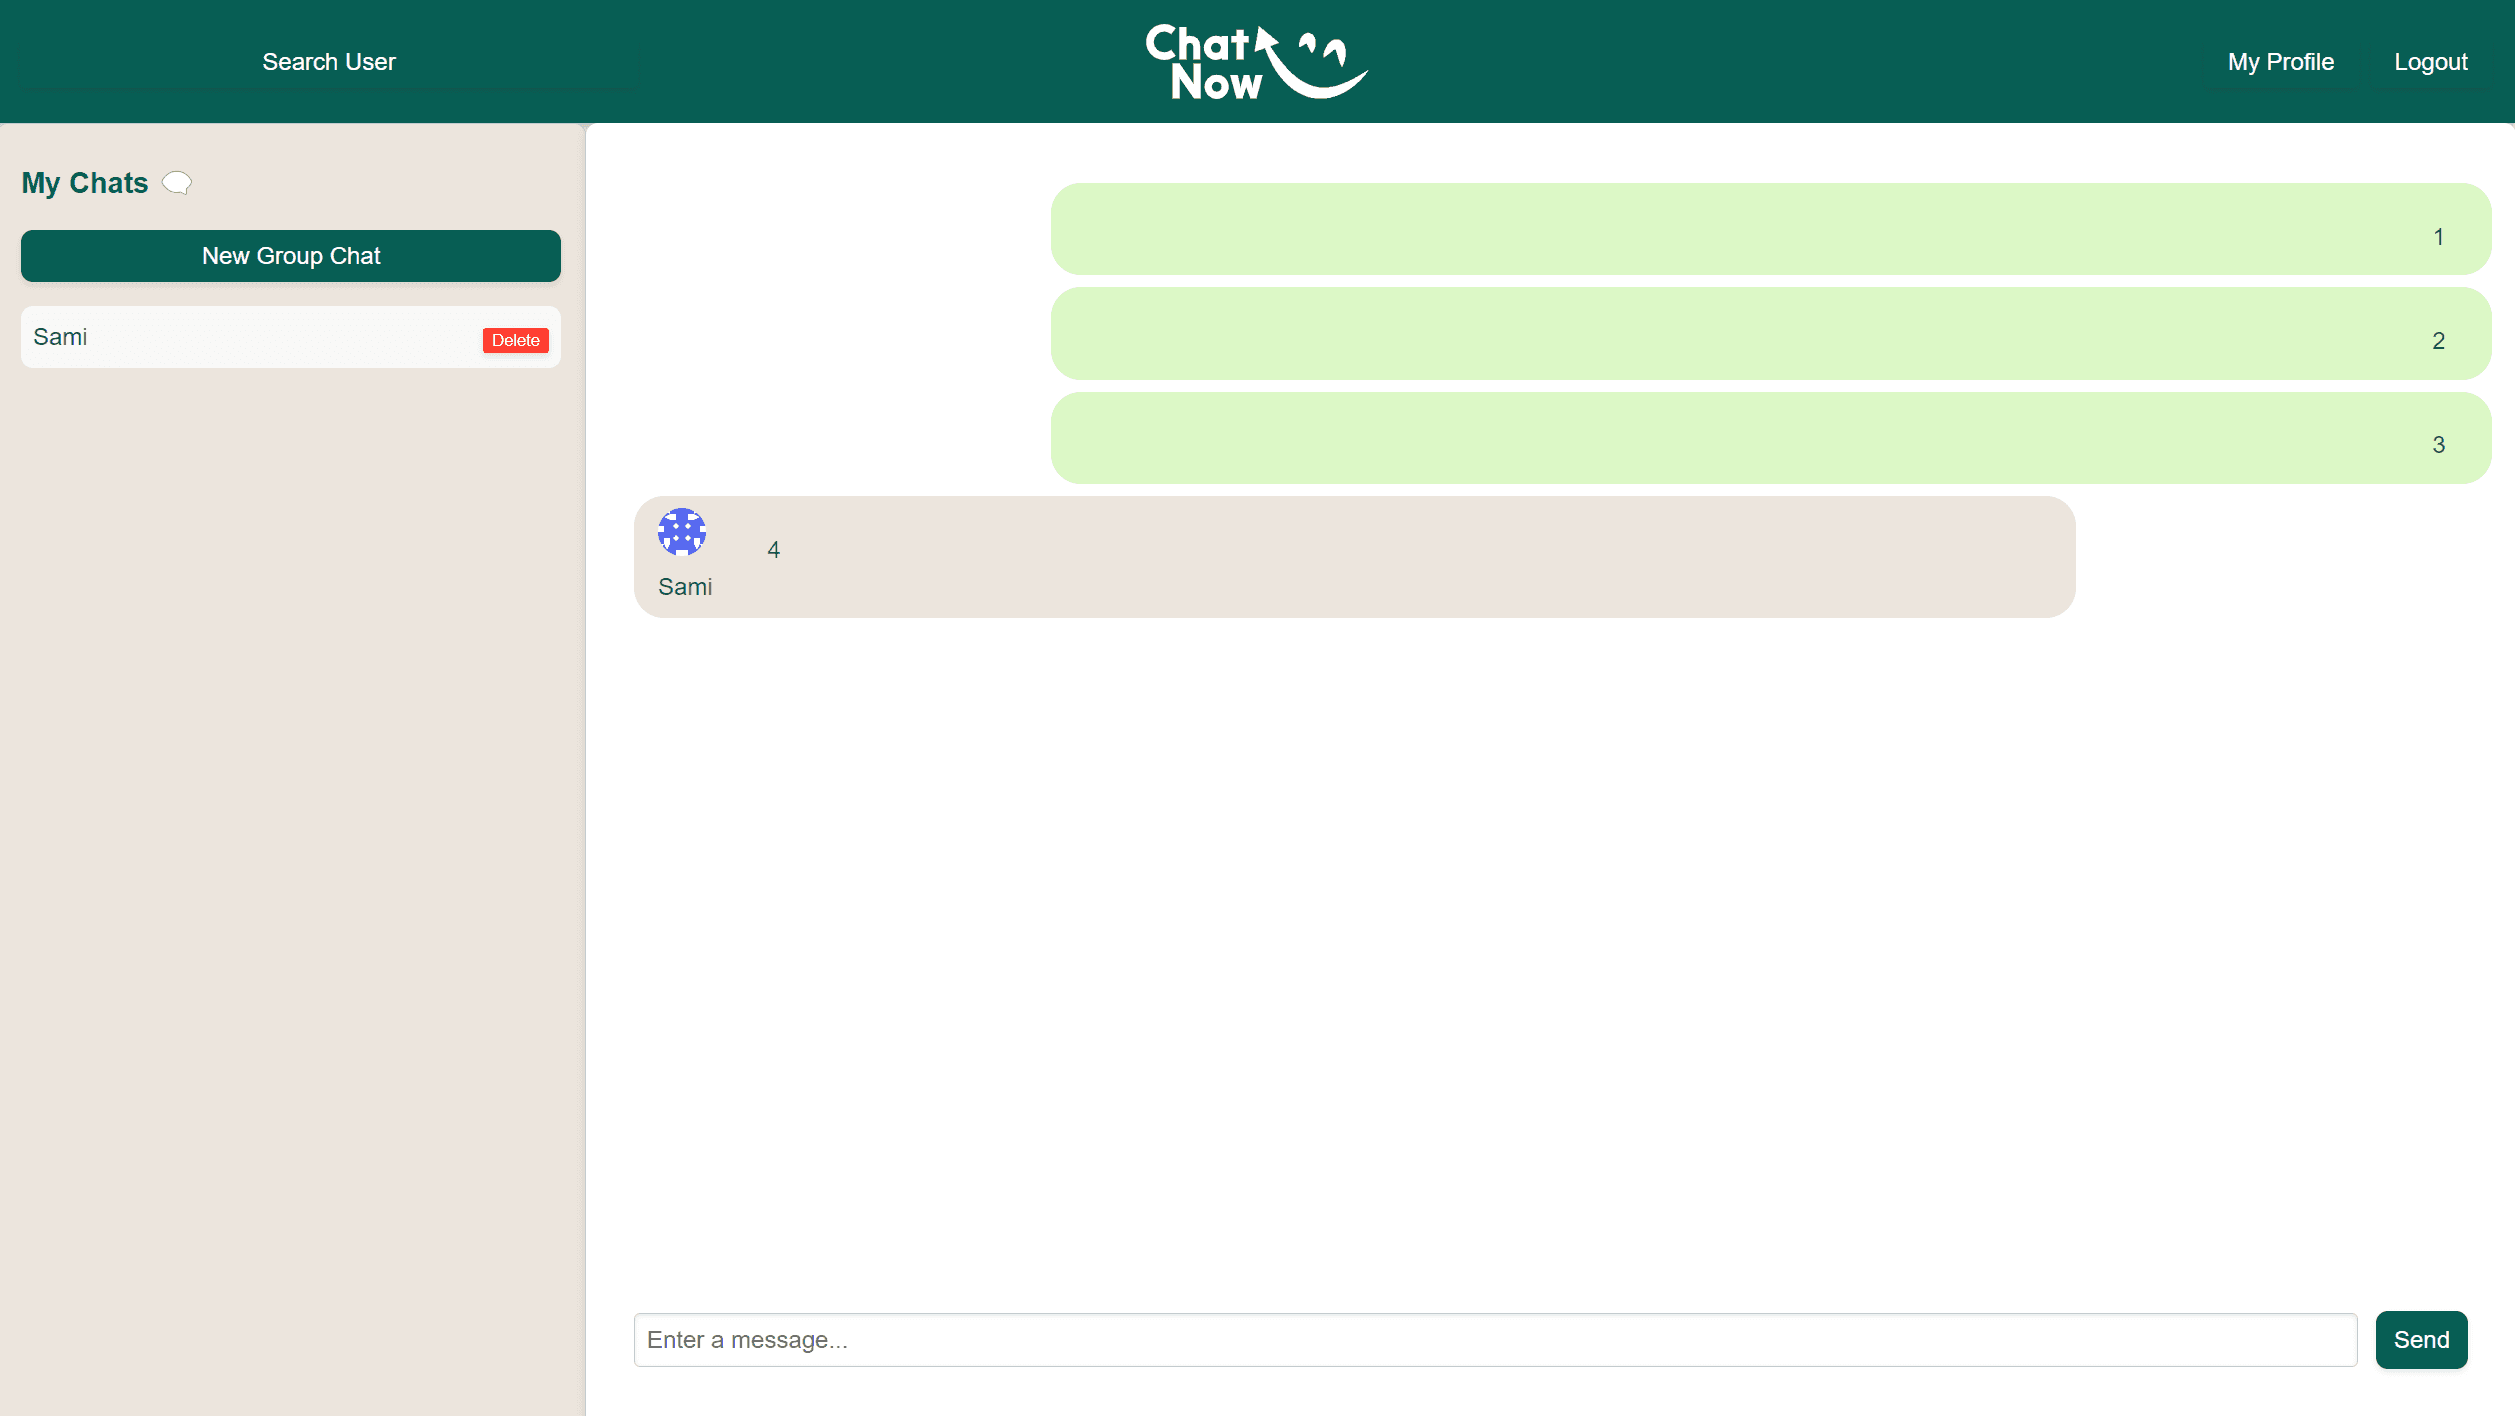Click the Chat Now logo
Screen dimensions: 2515x1416
point(1256,62)
